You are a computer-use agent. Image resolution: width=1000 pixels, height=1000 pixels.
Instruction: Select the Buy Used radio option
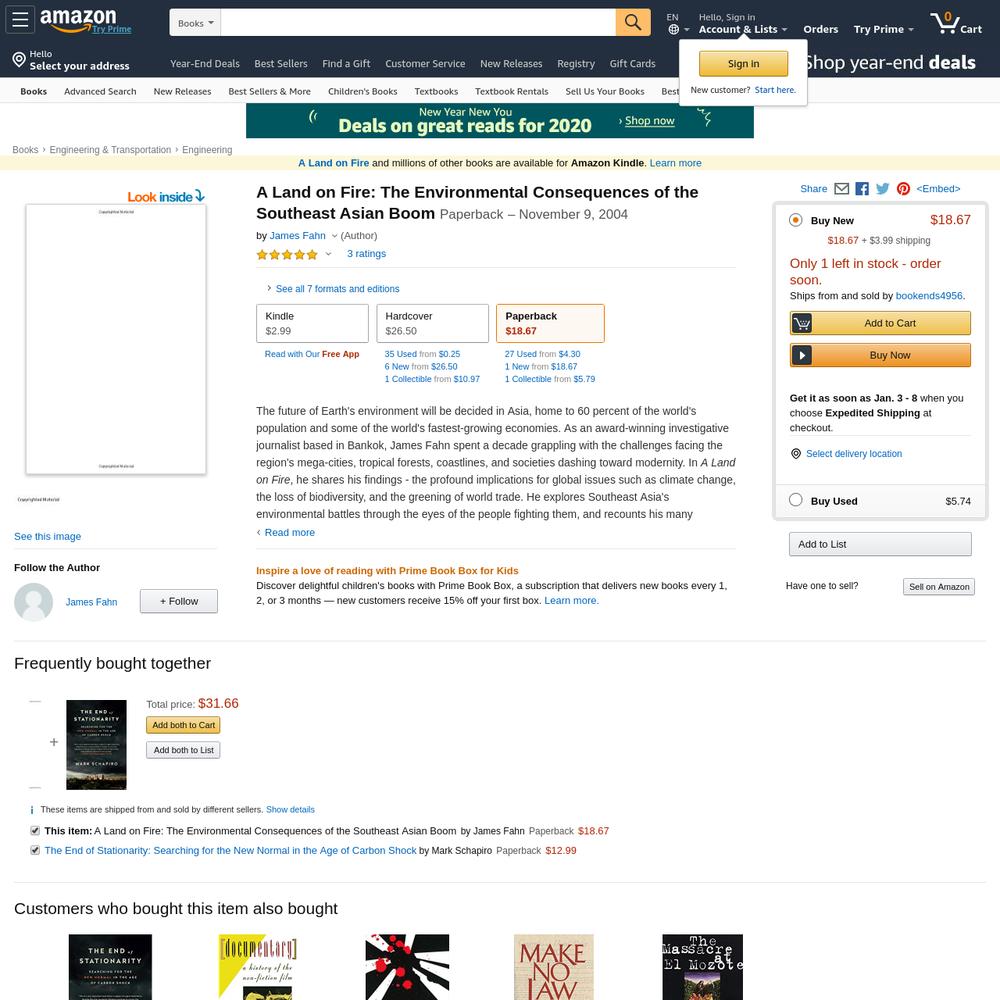coord(795,500)
